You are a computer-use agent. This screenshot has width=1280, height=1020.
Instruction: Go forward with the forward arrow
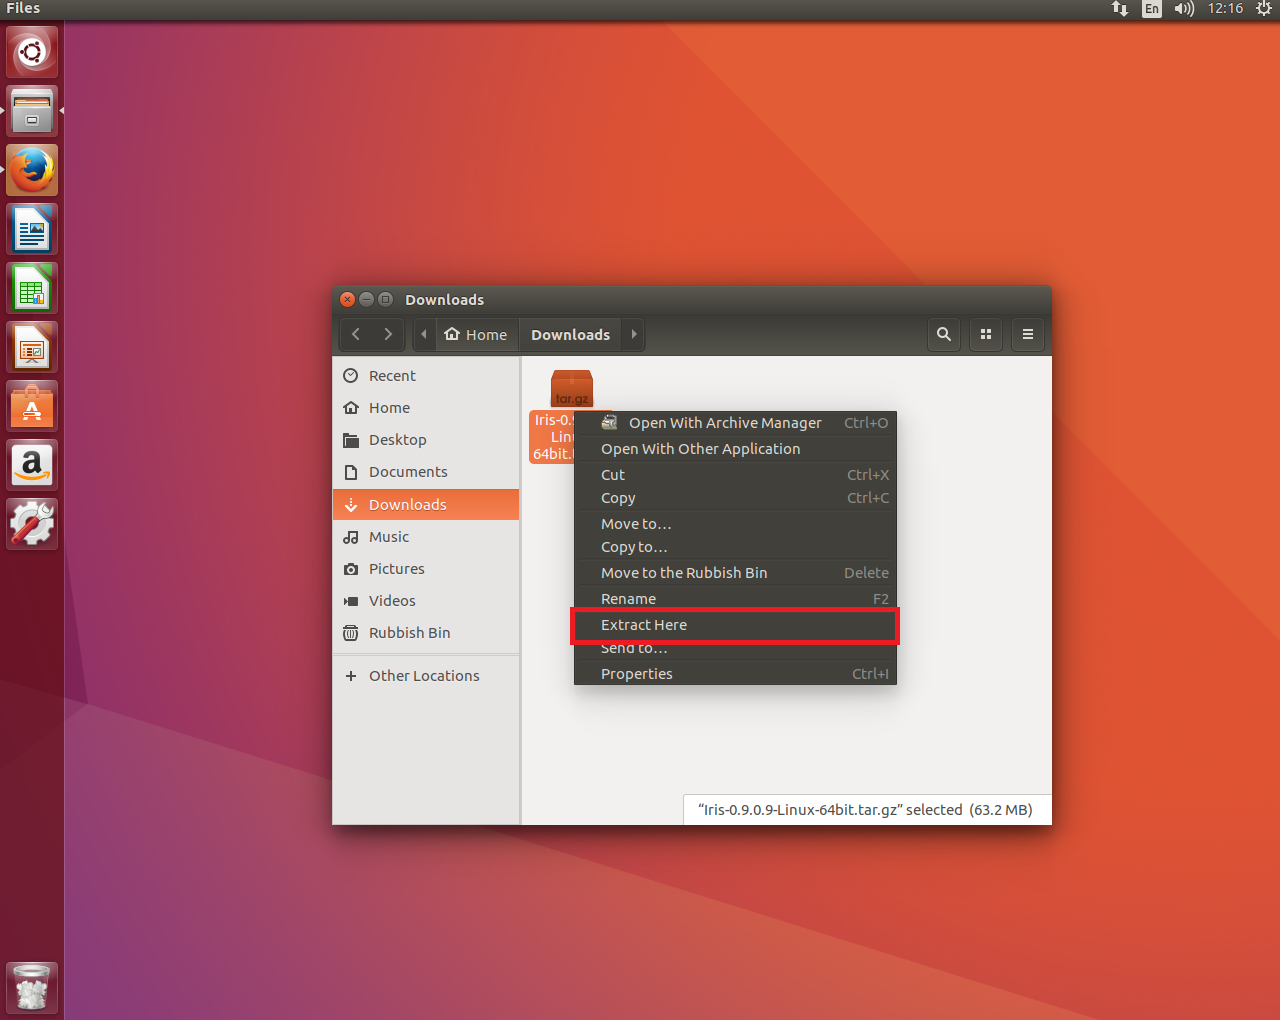[x=388, y=334]
